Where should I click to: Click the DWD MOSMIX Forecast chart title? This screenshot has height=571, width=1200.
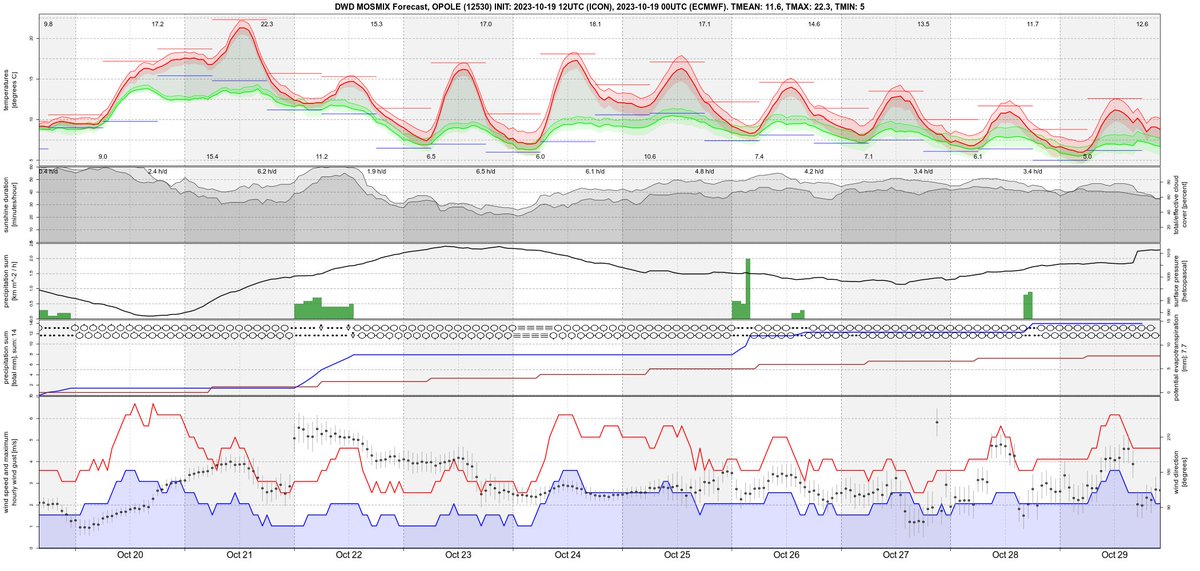click(x=600, y=6)
